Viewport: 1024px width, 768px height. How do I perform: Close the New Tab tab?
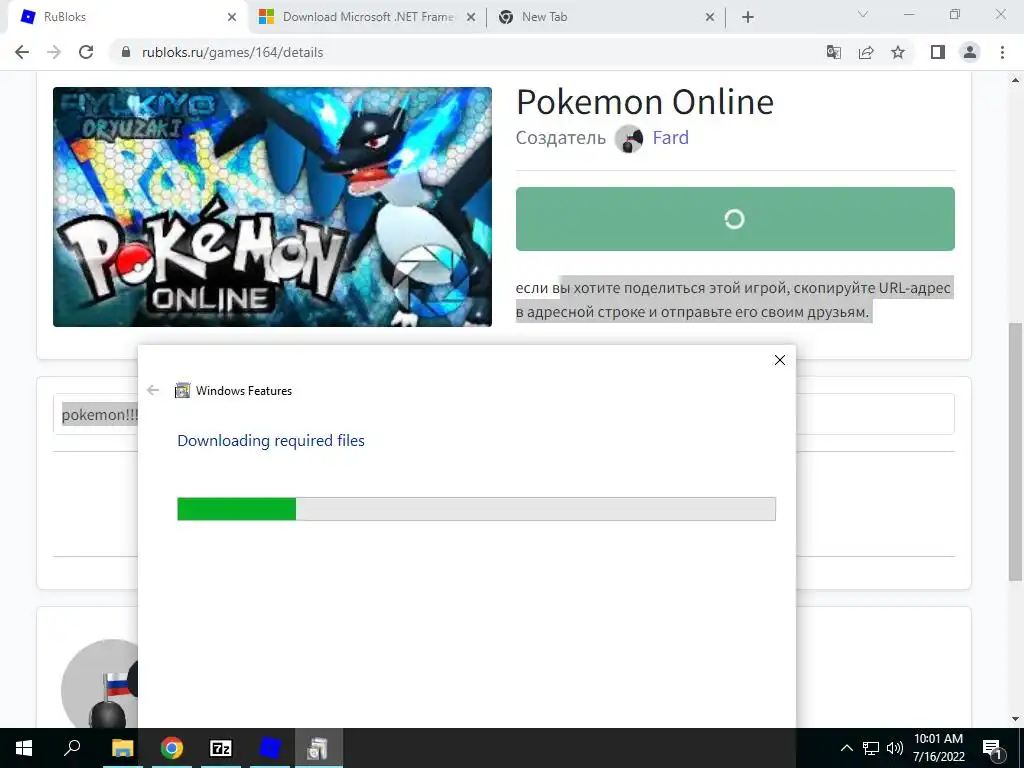pyautogui.click(x=710, y=17)
